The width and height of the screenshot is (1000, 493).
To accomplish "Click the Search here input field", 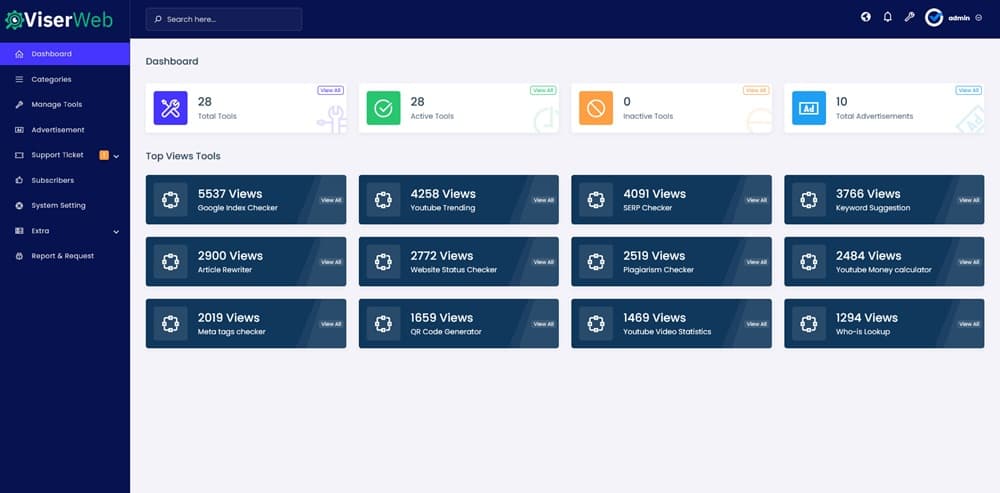I will pyautogui.click(x=223, y=19).
